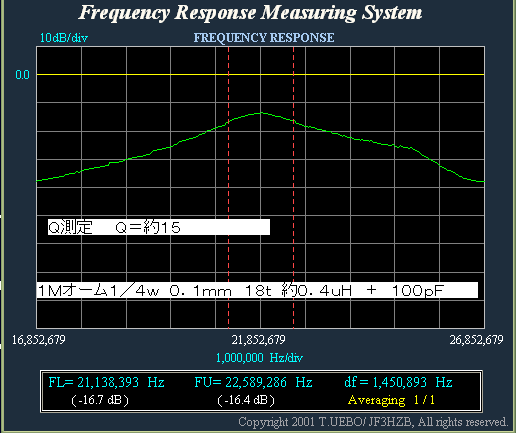This screenshot has width=516, height=433.
Task: Click the FU= 22,589,286 Hz readout
Action: 253,382
